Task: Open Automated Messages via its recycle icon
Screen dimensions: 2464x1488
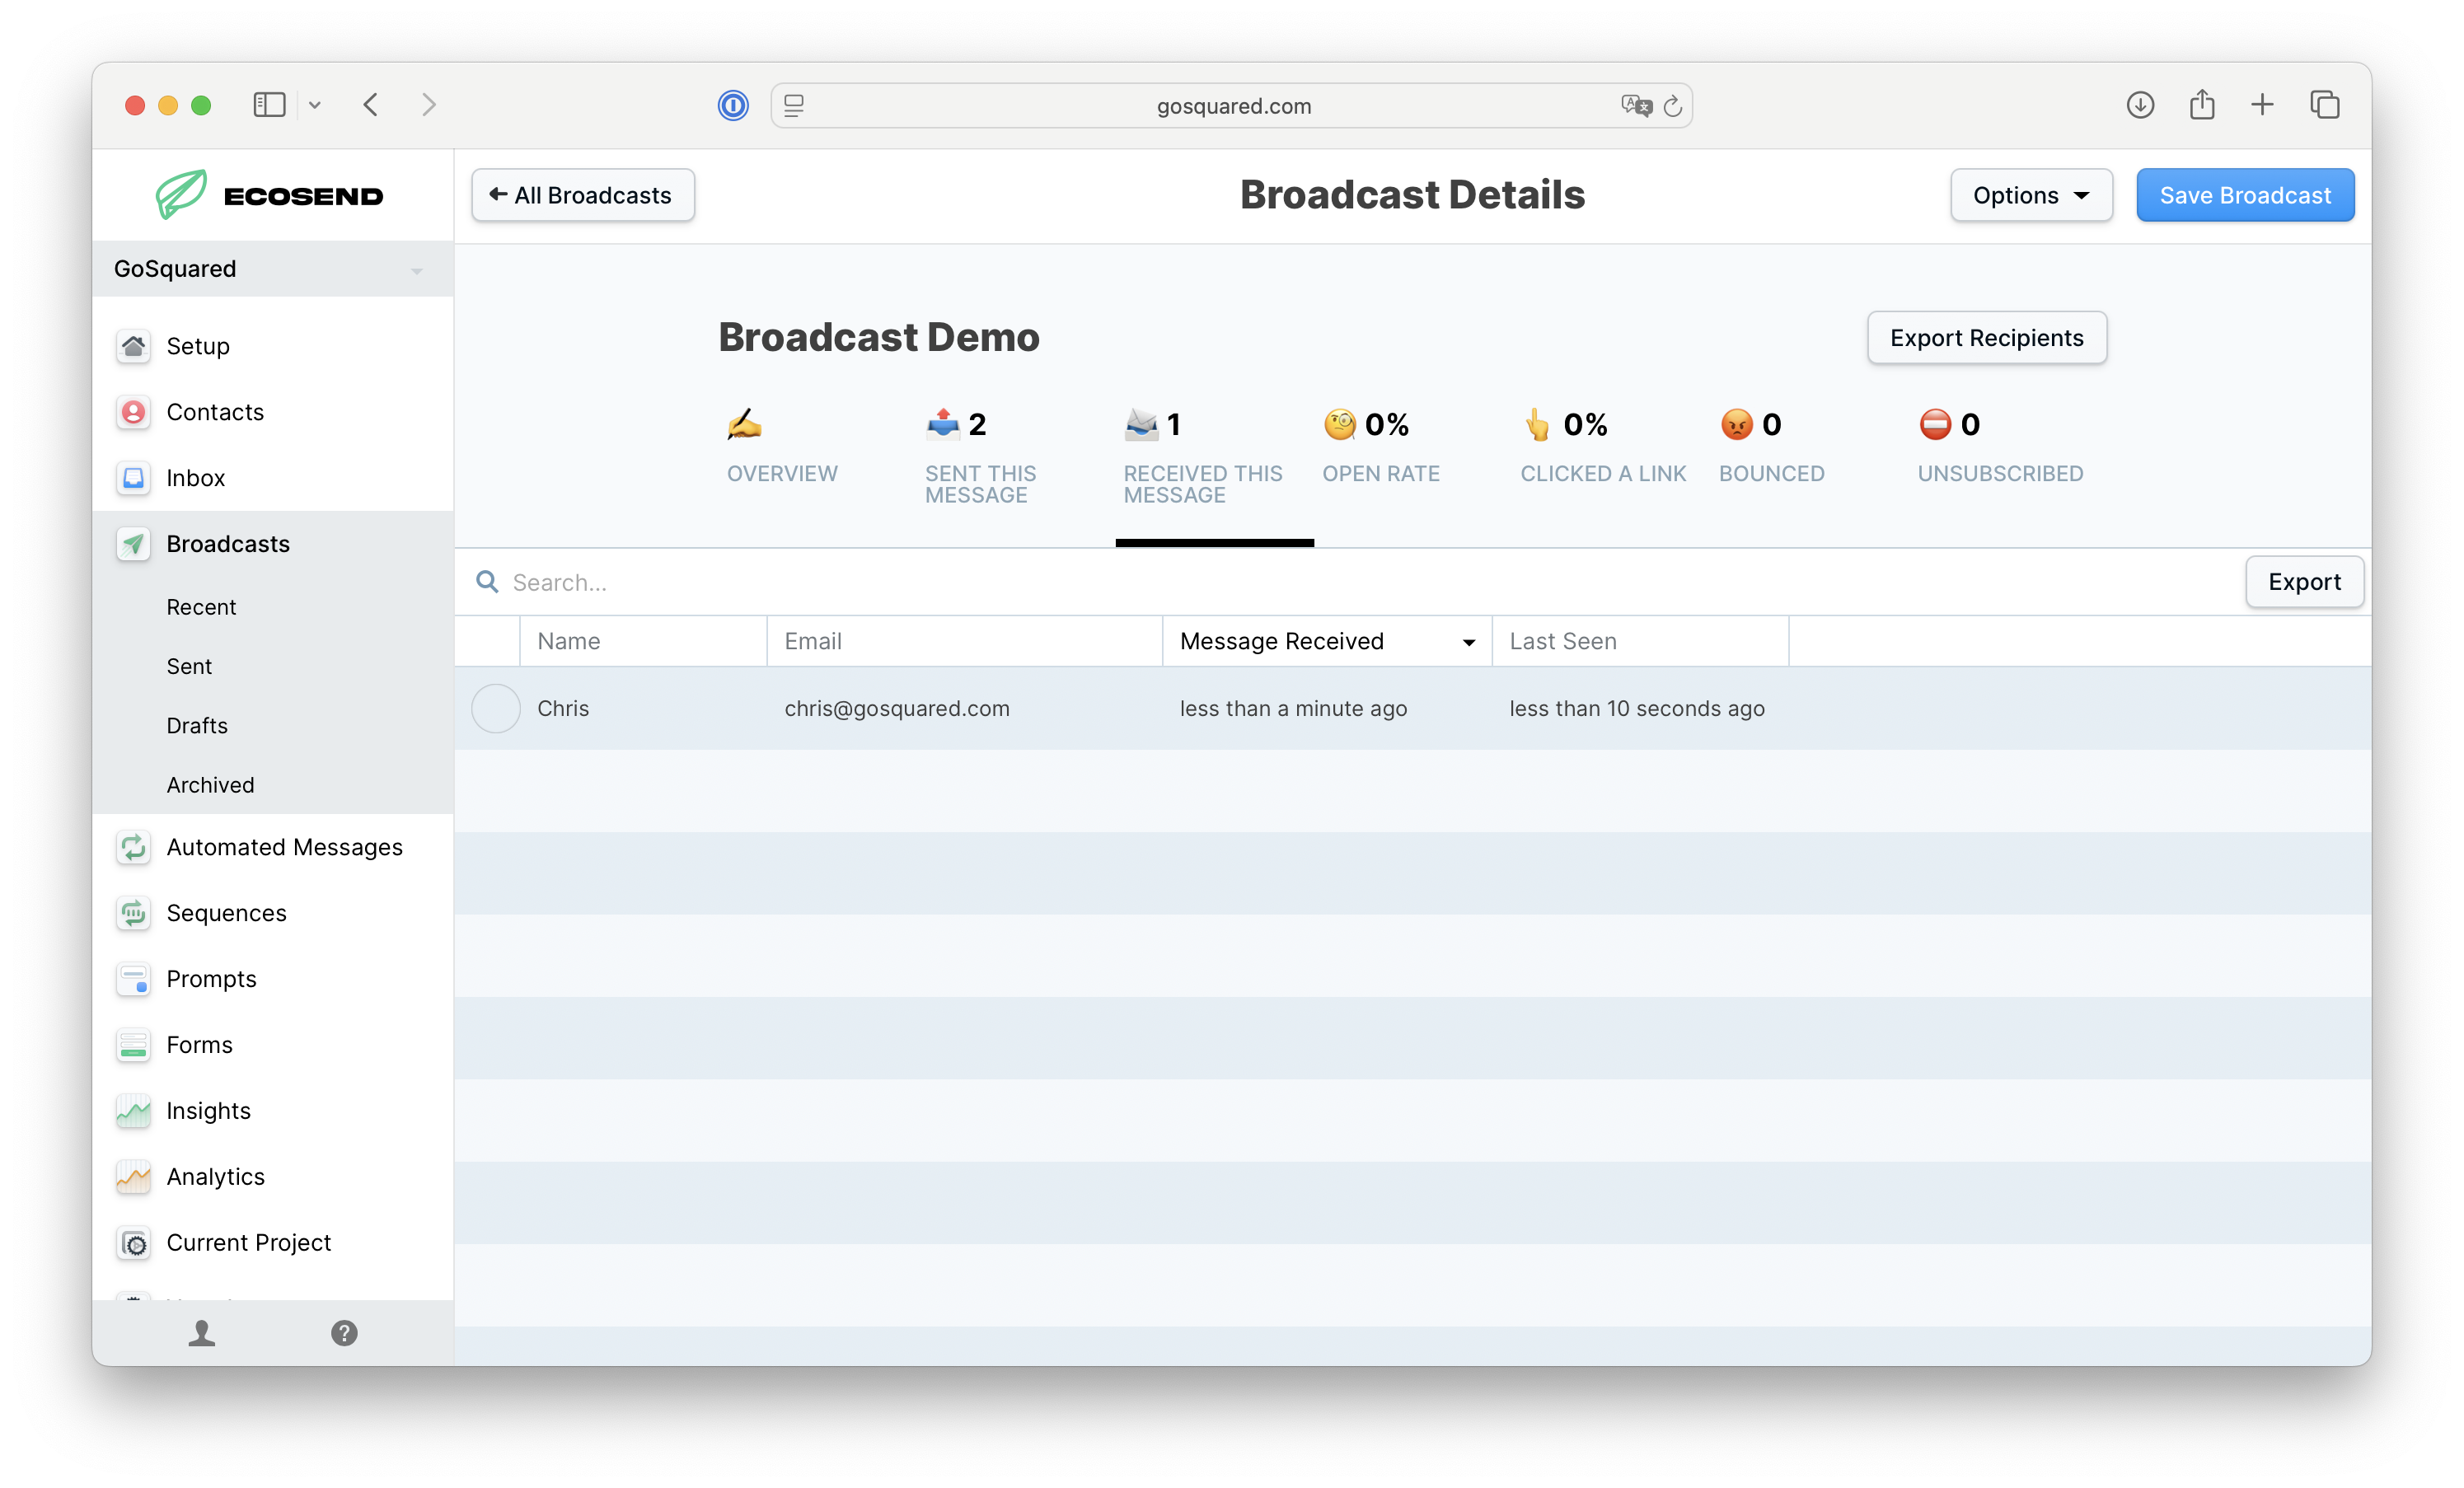Action: point(134,847)
